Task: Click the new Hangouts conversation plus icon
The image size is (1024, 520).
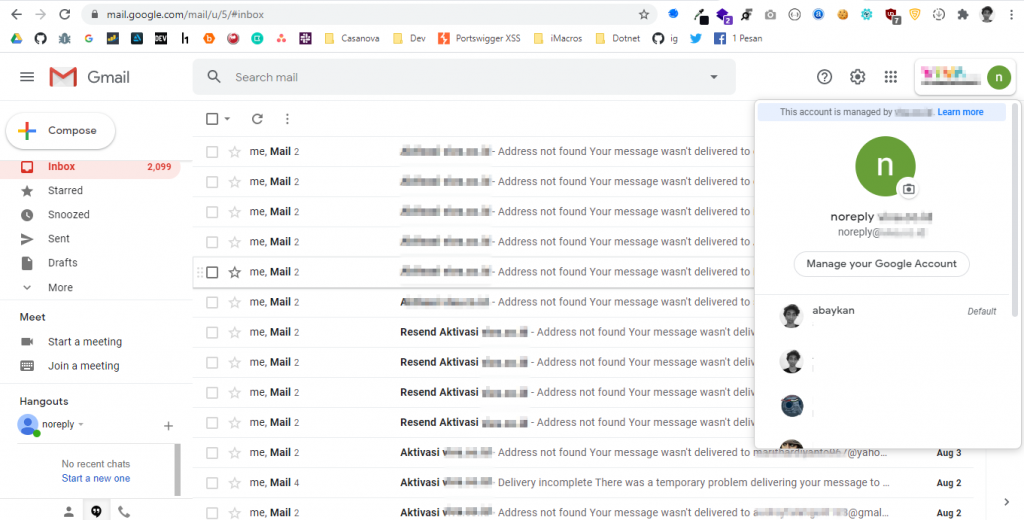Action: click(168, 425)
